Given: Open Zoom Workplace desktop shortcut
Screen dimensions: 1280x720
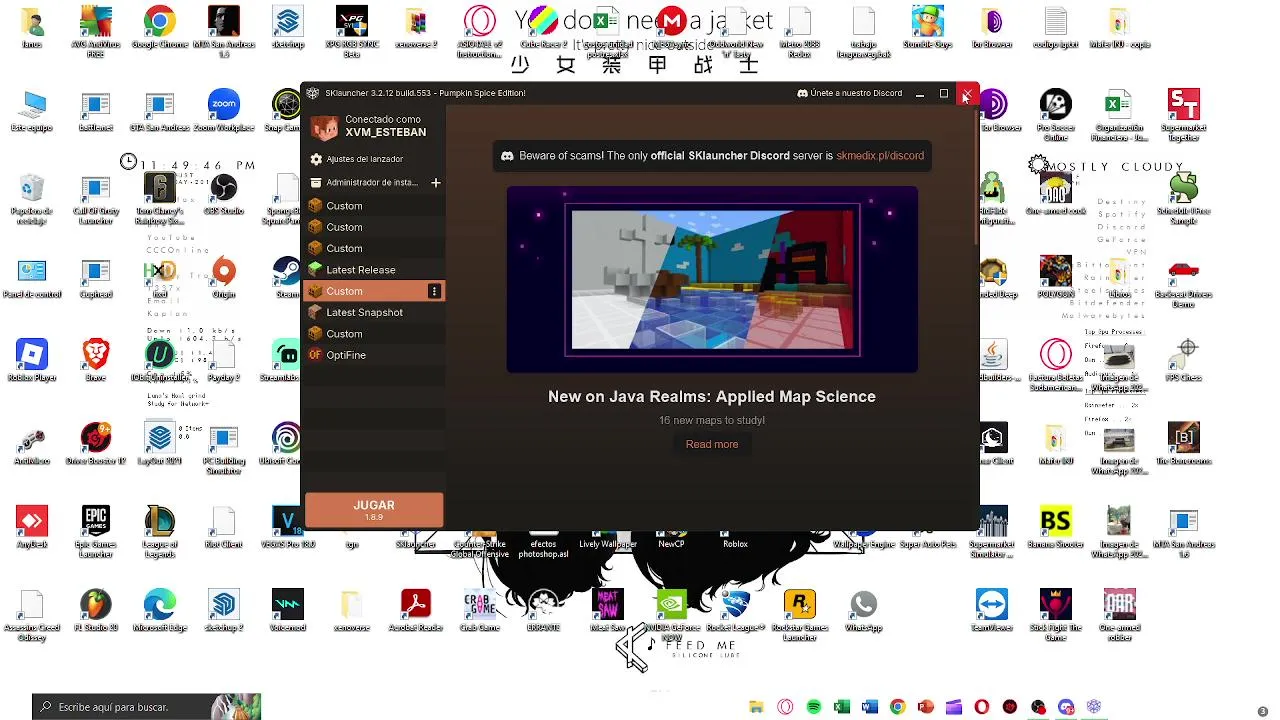Looking at the screenshot, I should (224, 112).
